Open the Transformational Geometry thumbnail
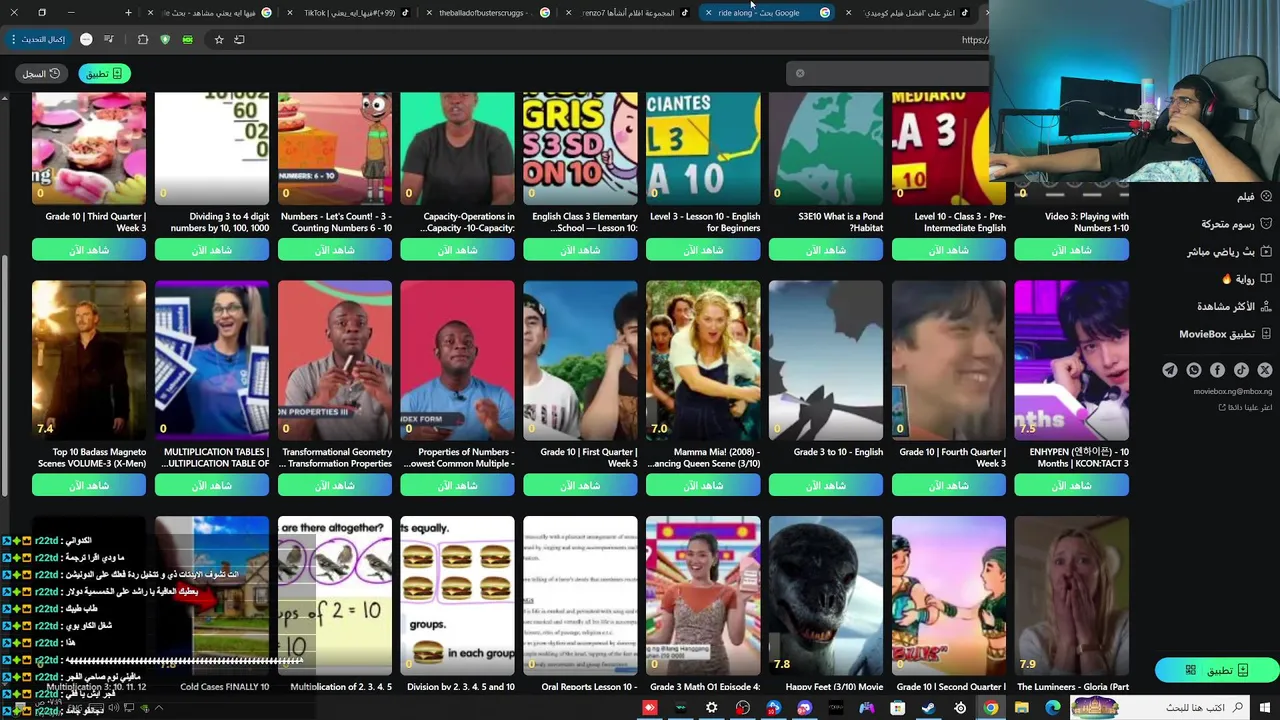This screenshot has height=720, width=1280. click(335, 360)
